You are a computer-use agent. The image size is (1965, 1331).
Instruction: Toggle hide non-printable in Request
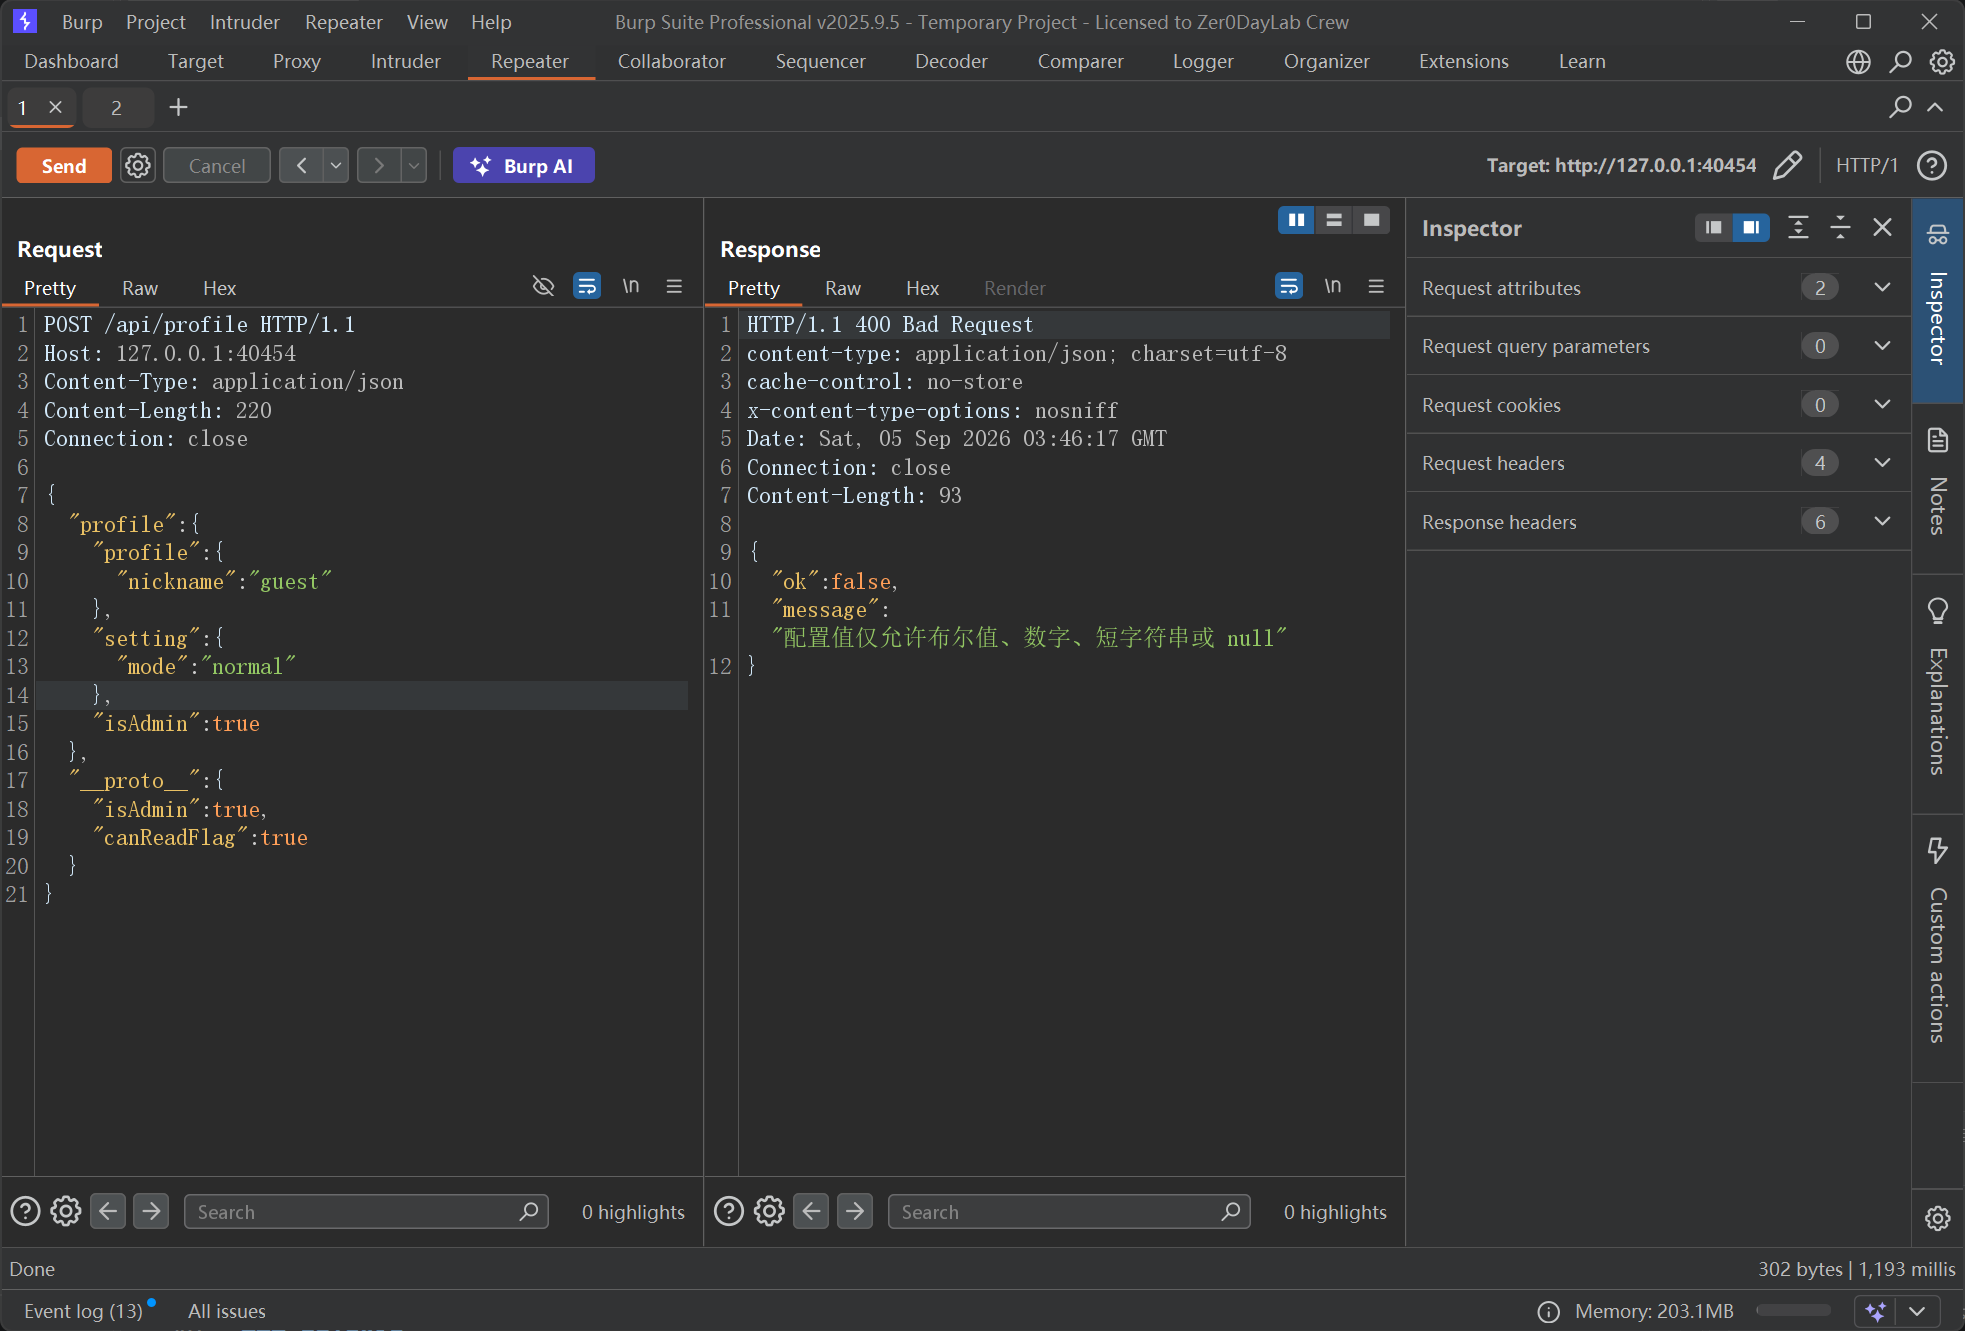[543, 287]
